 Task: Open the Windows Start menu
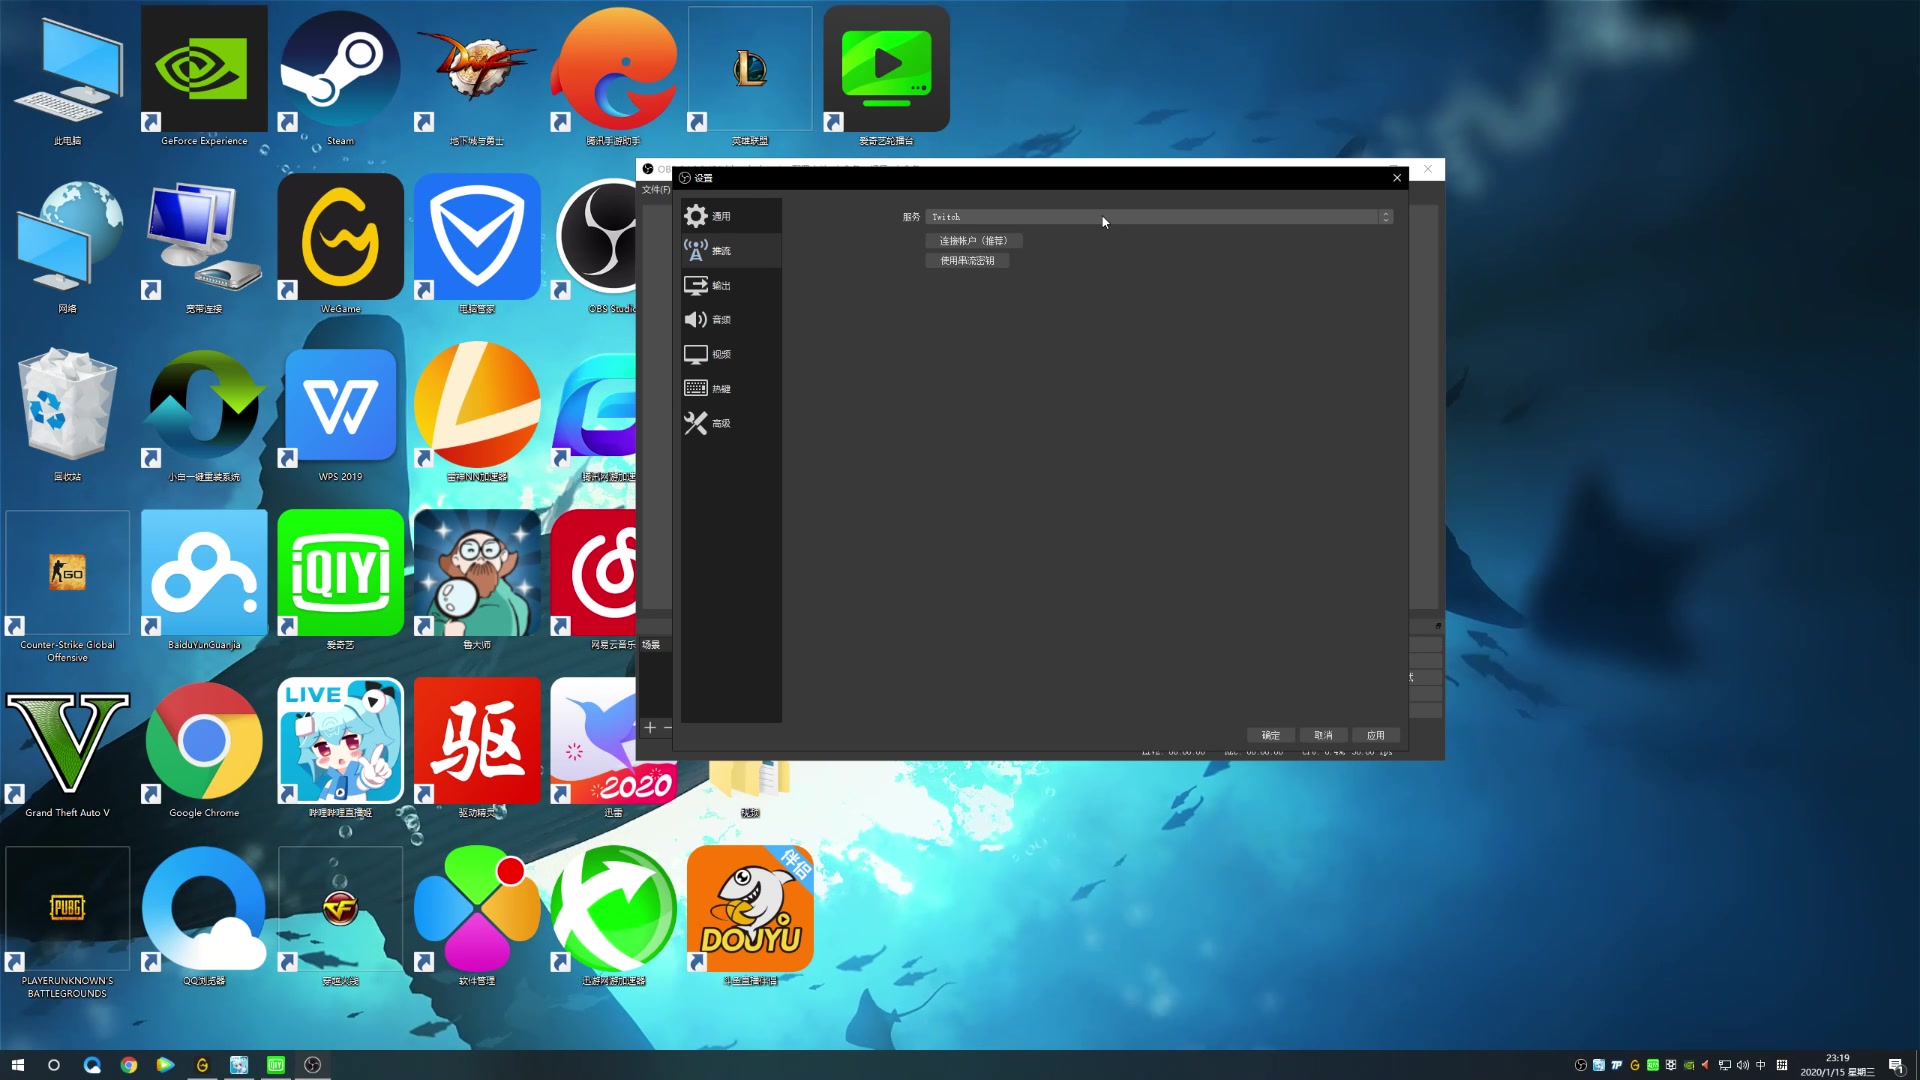[x=17, y=1065]
